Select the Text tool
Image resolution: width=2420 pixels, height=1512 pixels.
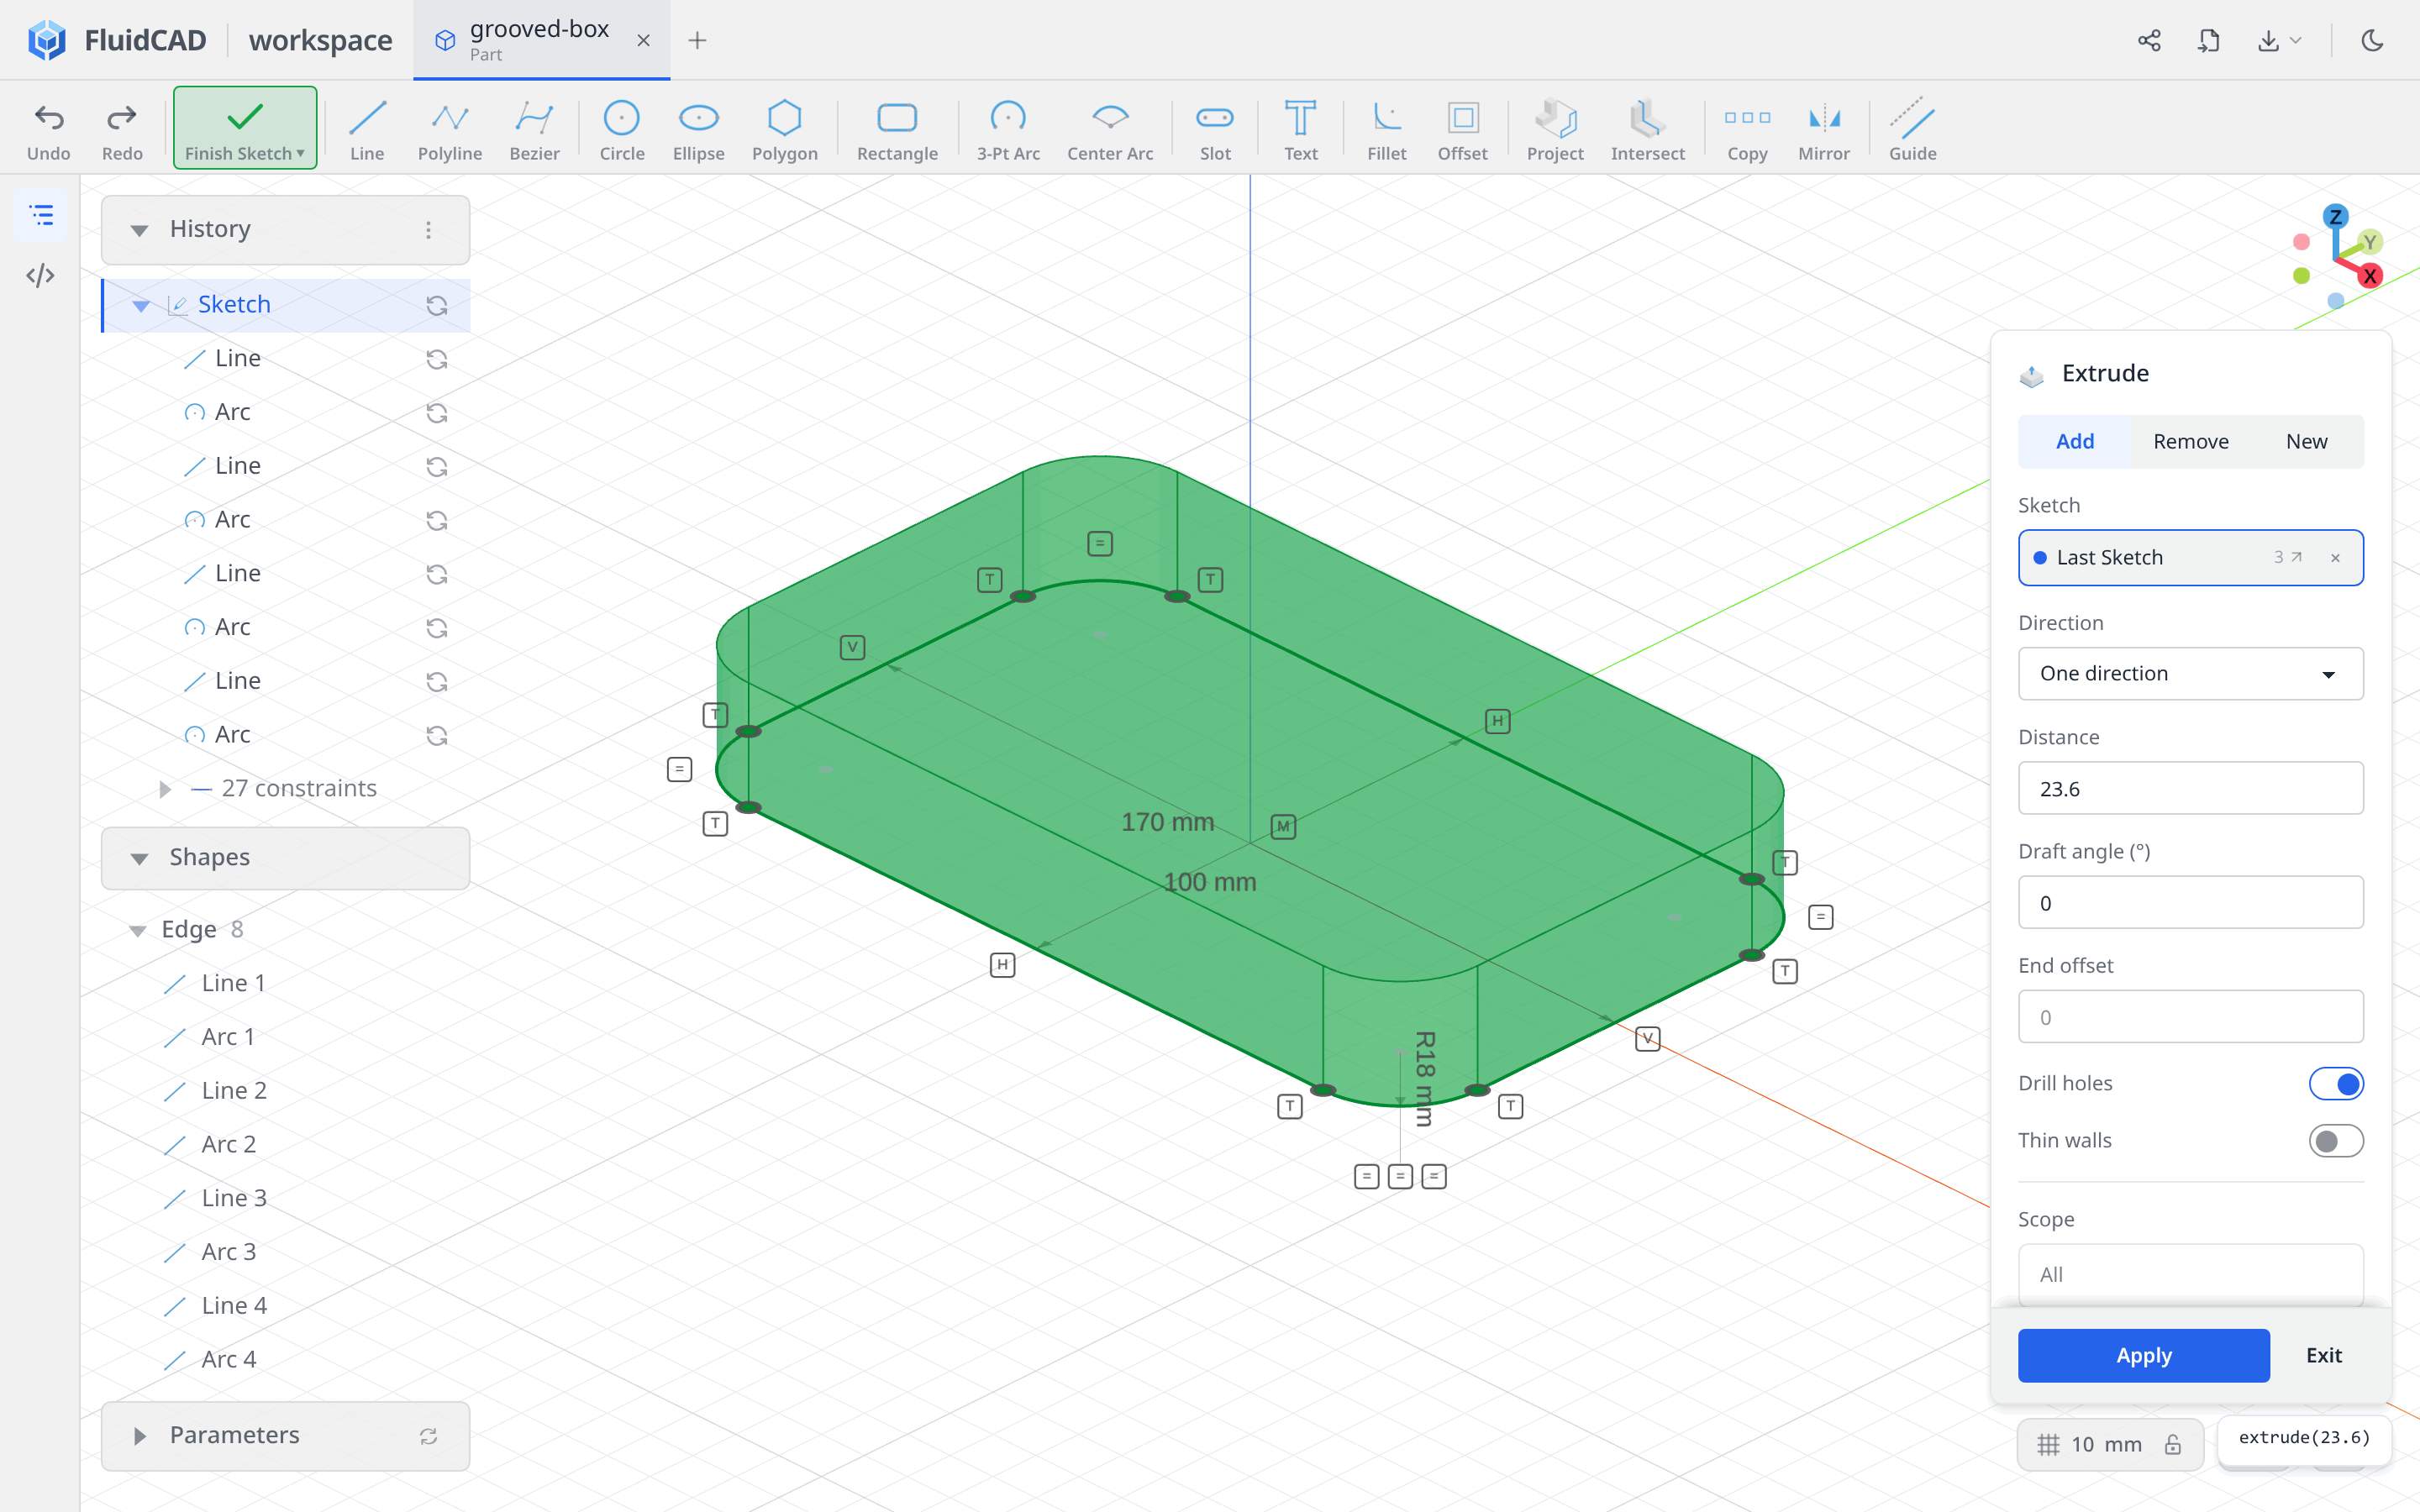(x=1300, y=129)
